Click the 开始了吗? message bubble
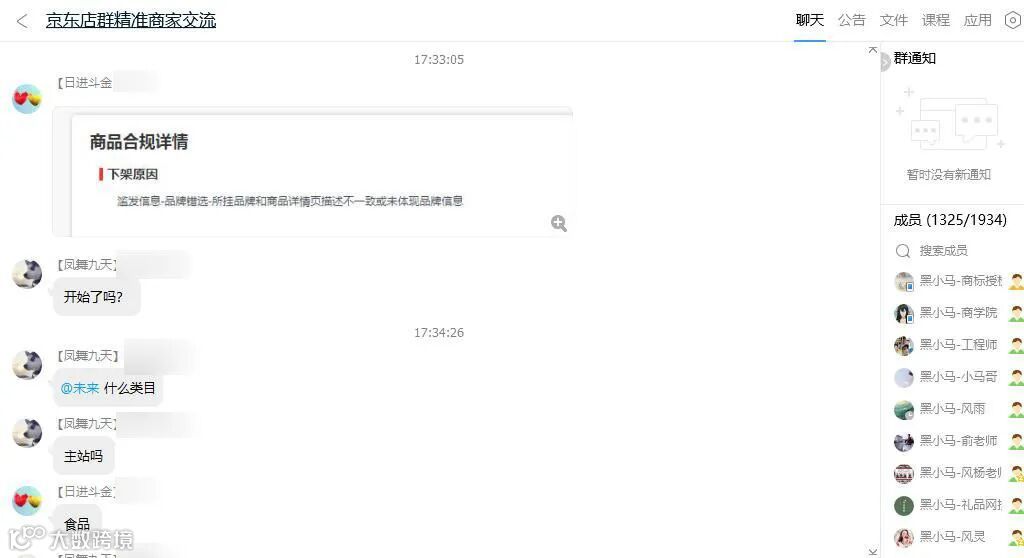Screen dimensions: 1024x558 (97, 297)
